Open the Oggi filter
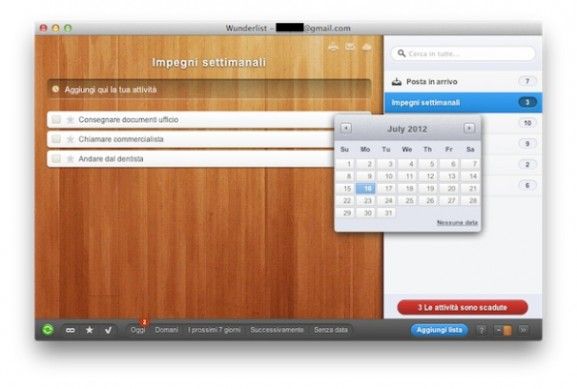577x389 pixels. pos(138,330)
